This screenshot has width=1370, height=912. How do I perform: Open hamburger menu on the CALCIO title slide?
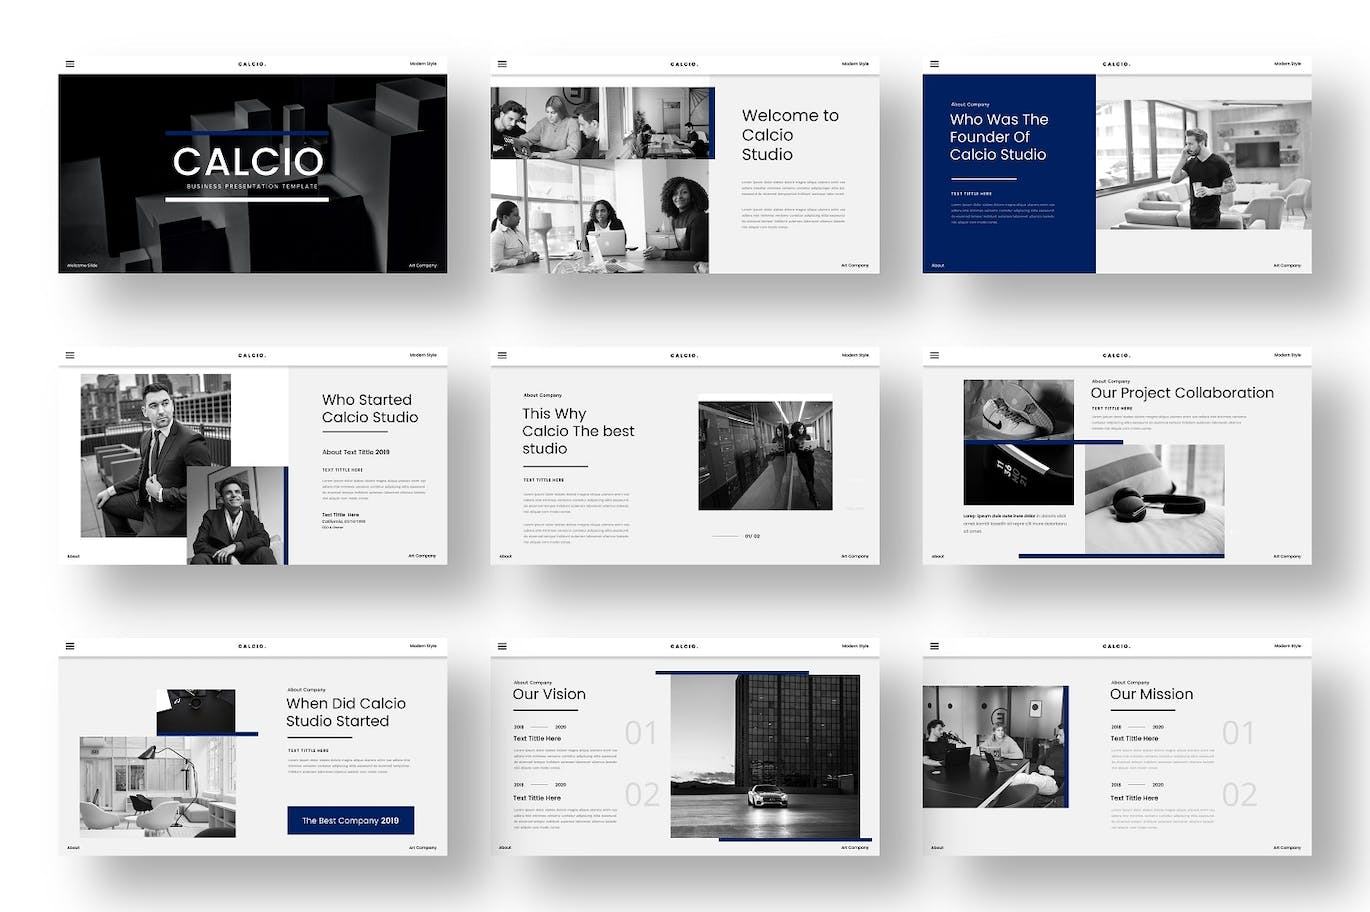click(70, 64)
